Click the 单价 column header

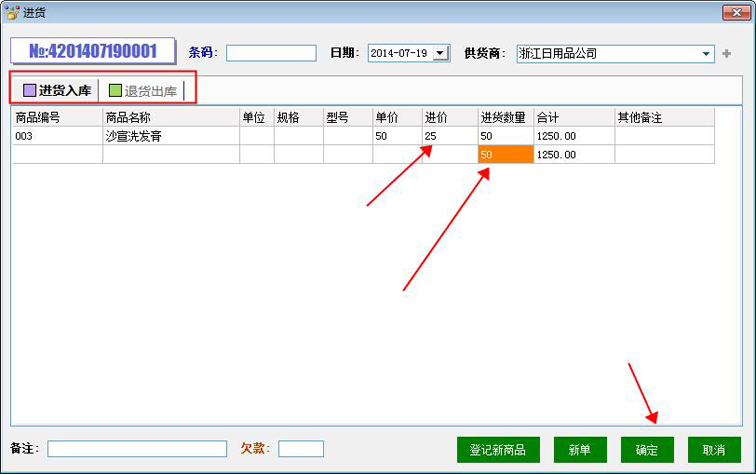[397, 118]
